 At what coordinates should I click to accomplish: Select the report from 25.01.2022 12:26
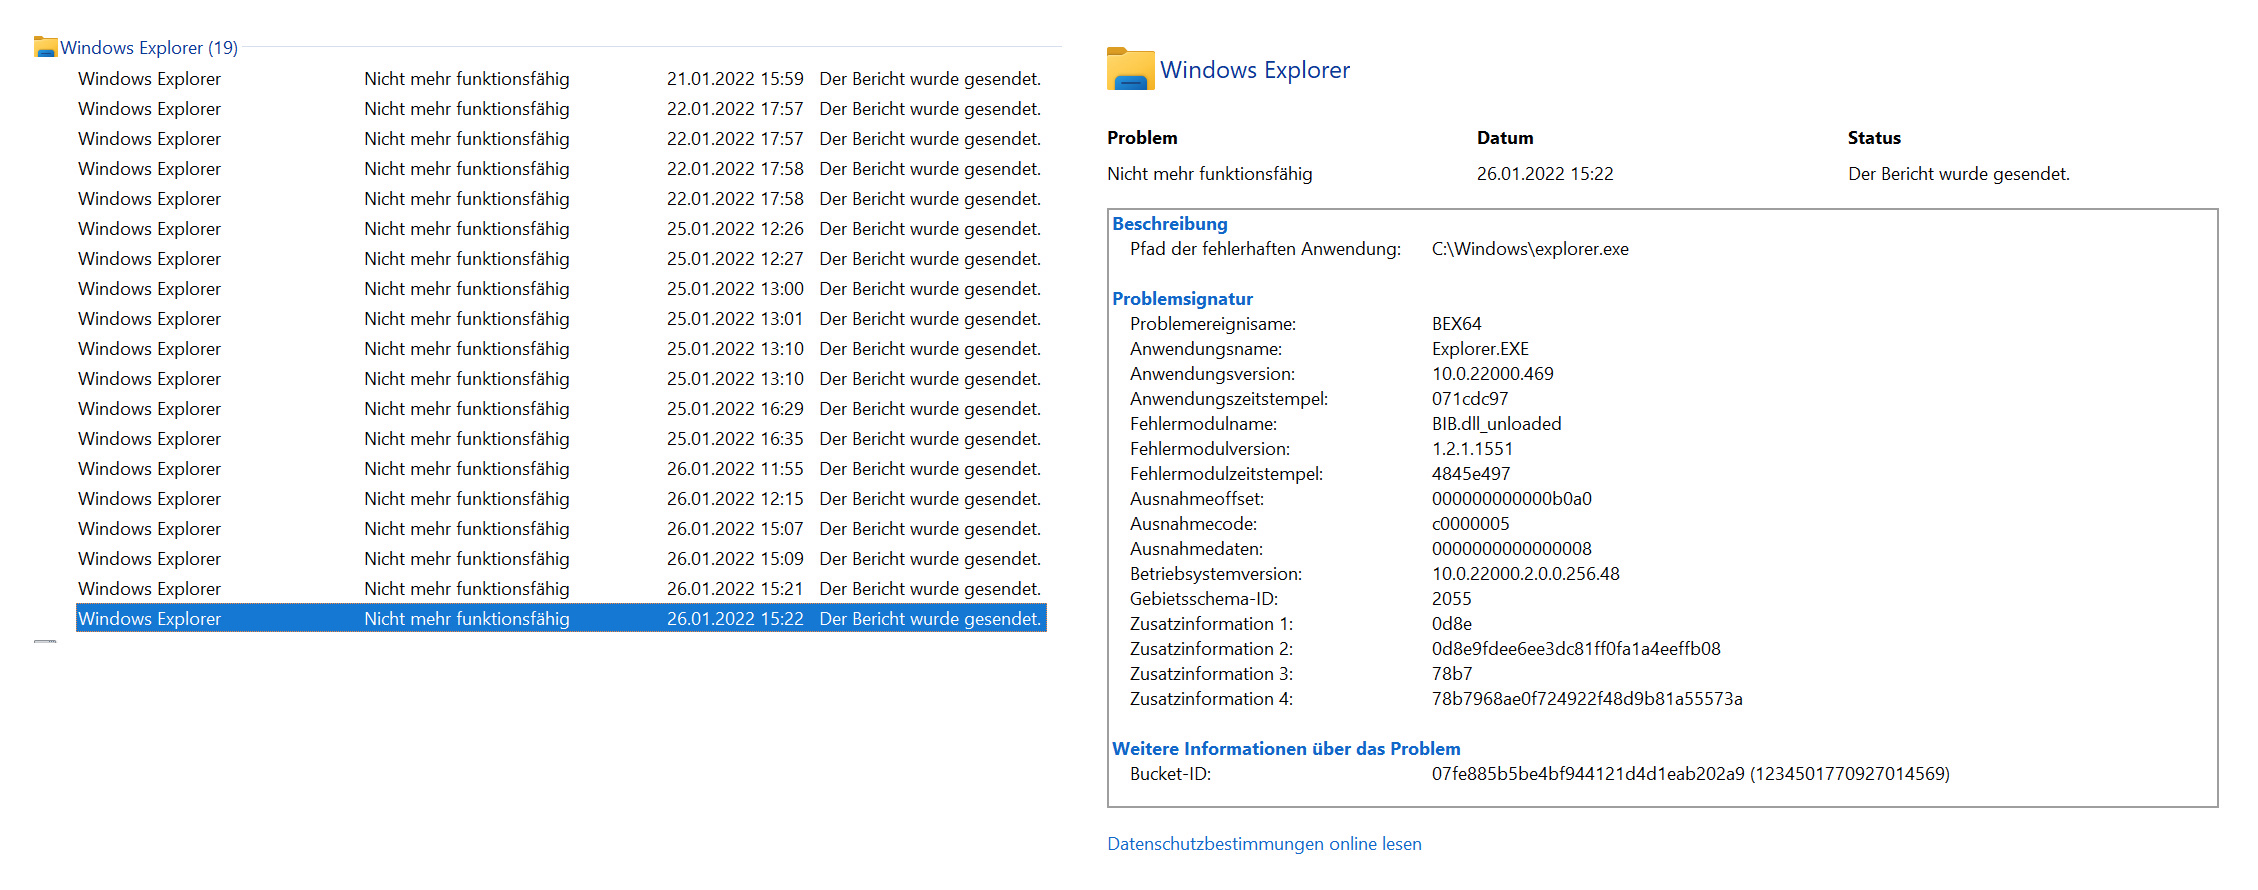pos(561,228)
